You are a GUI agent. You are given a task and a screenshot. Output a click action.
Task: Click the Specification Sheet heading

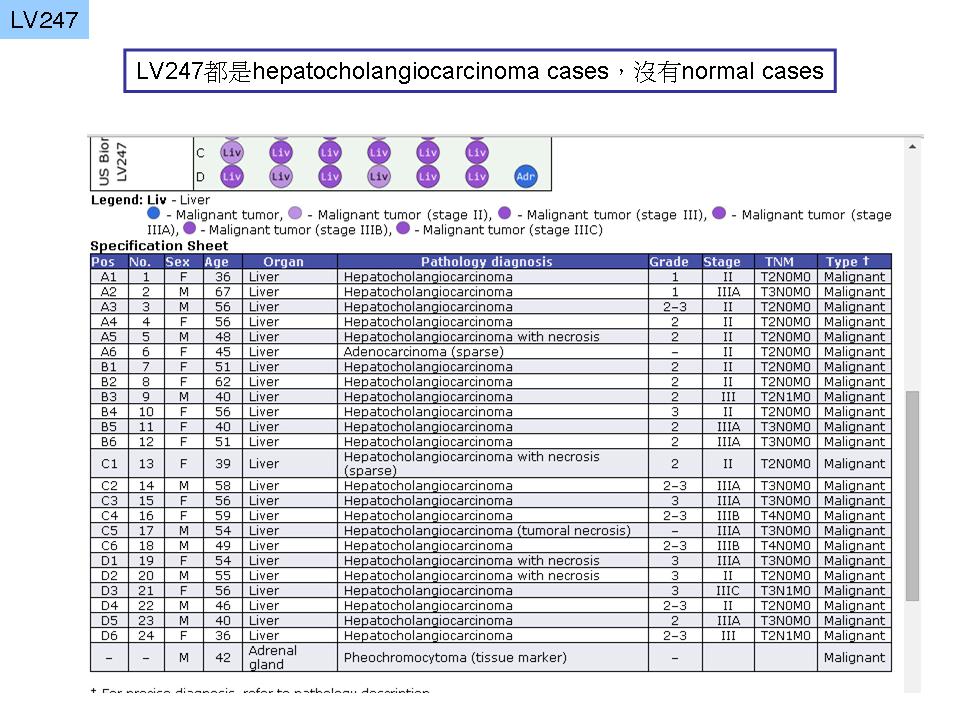pyautogui.click(x=159, y=246)
